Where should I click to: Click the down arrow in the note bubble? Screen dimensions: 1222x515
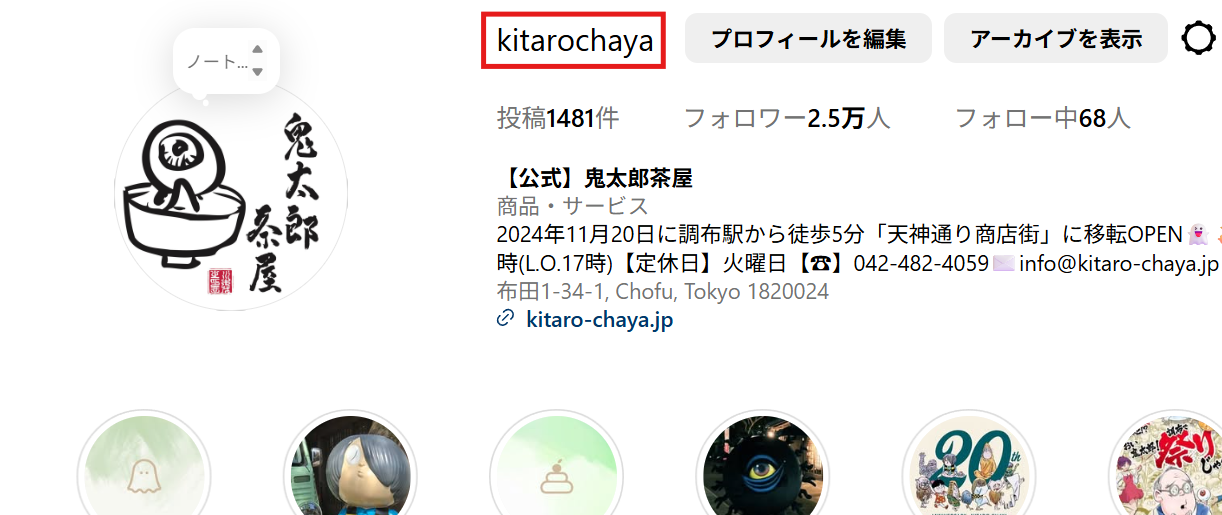[257, 72]
